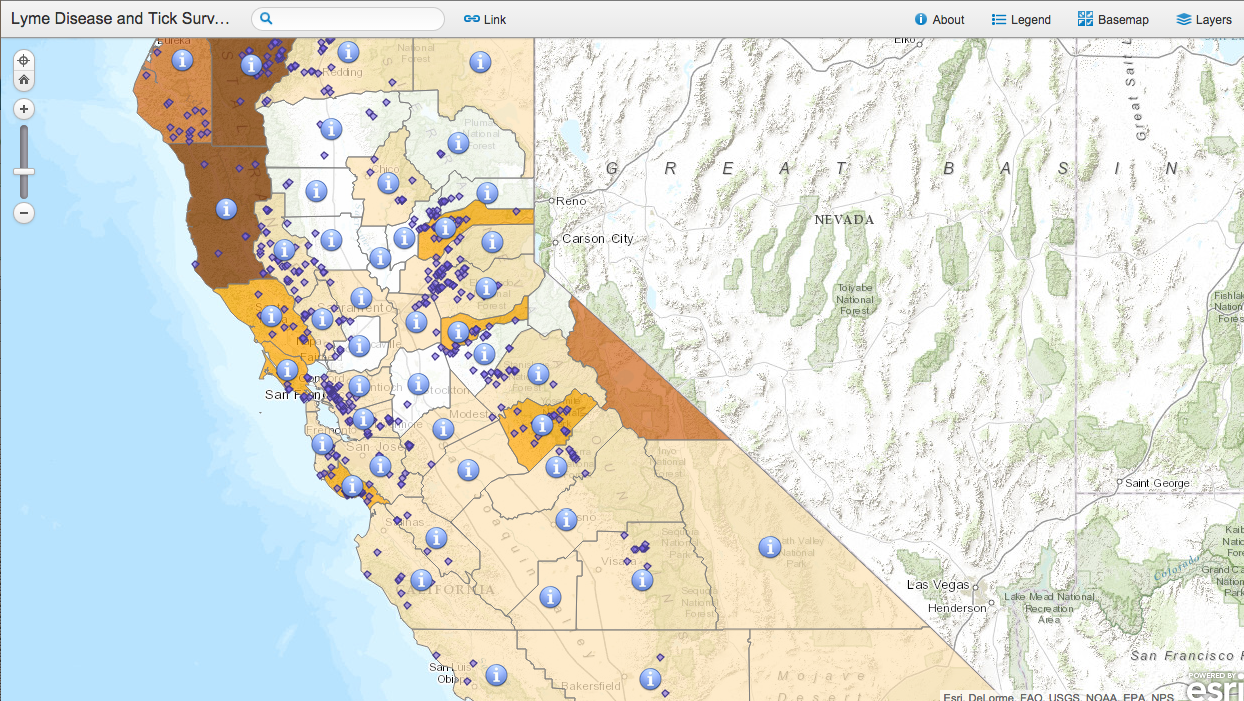
Task: Open the Basemap gallery
Action: click(1113, 19)
